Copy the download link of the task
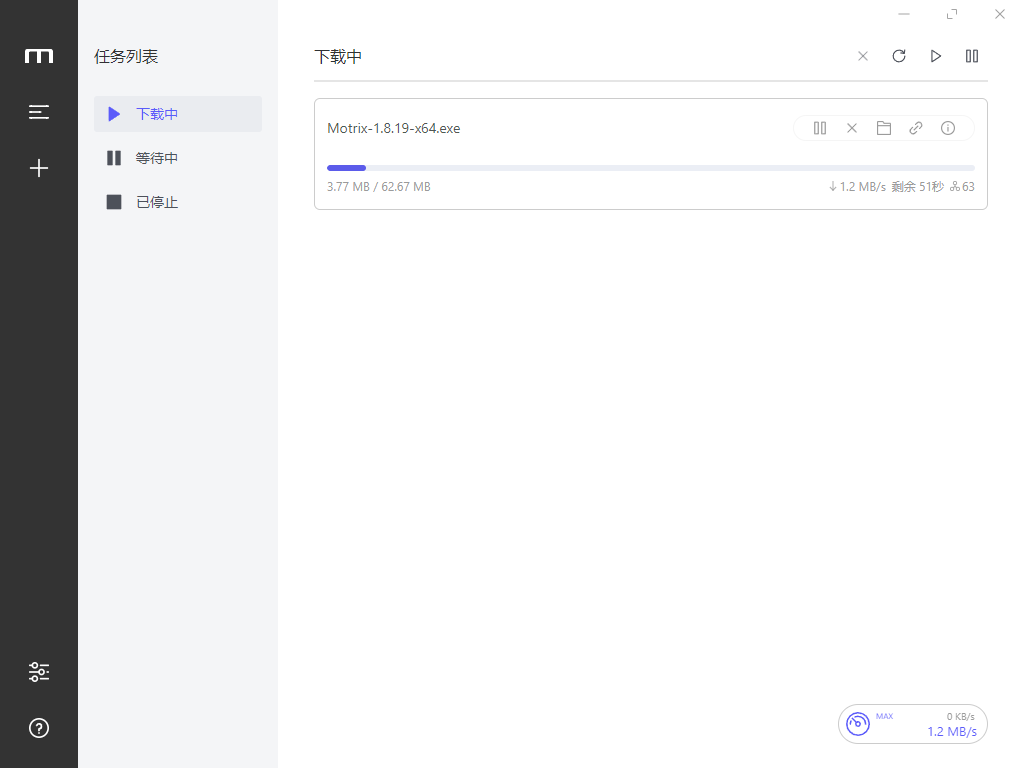The width and height of the screenshot is (1024, 768). coord(916,128)
